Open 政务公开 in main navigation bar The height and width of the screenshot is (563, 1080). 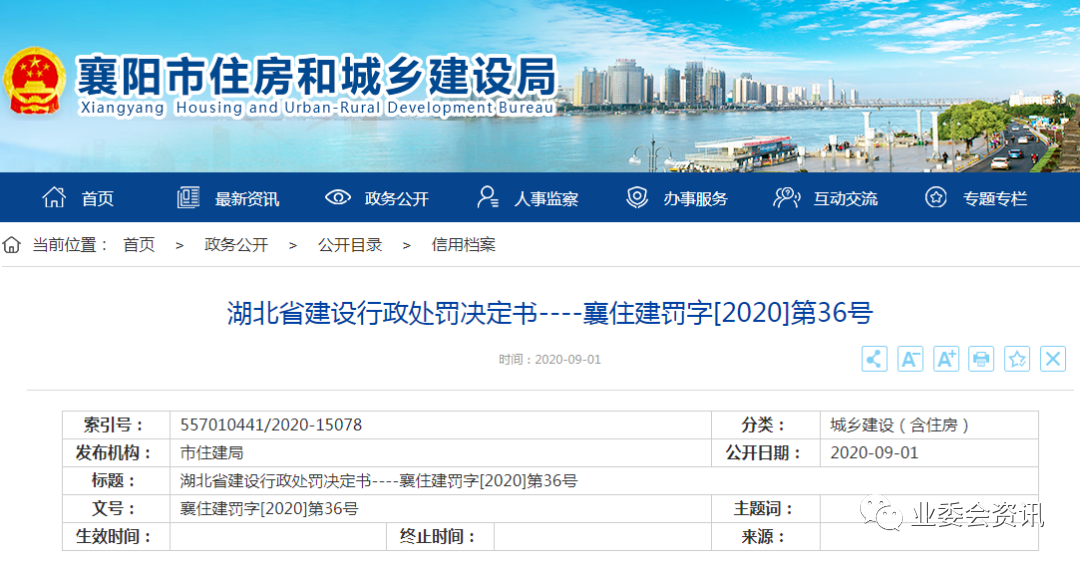tap(397, 198)
